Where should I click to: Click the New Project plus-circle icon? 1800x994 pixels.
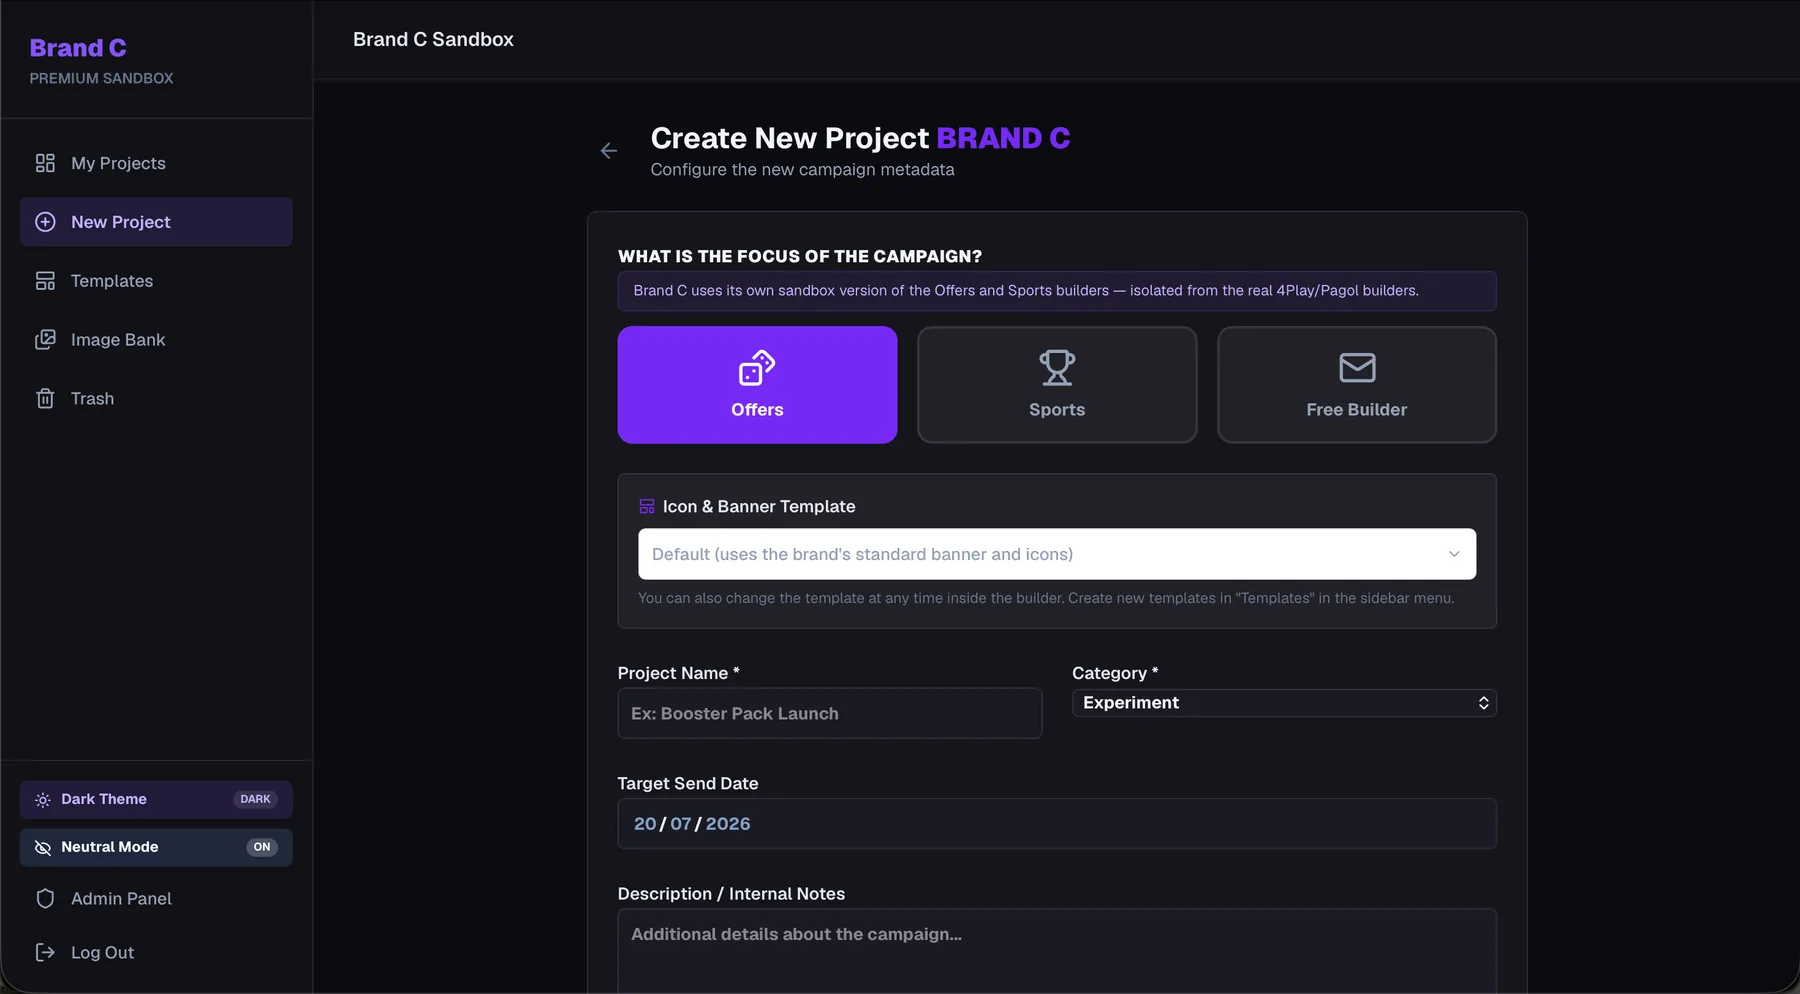[x=45, y=222]
